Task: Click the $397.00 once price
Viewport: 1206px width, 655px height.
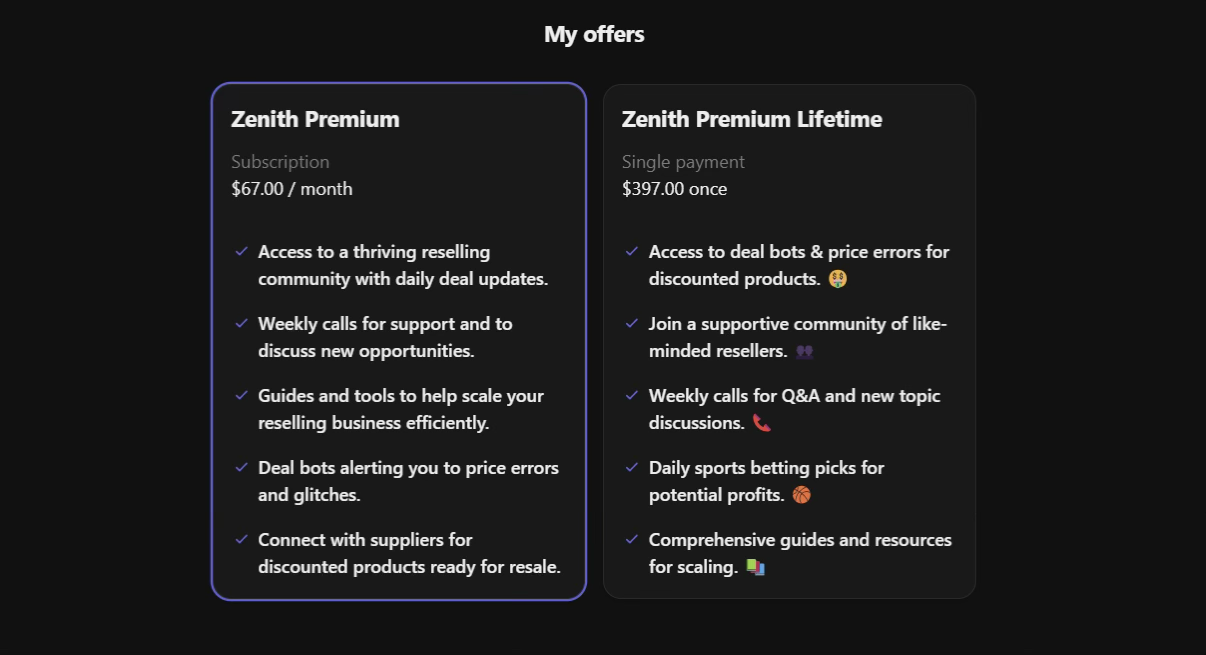Action: (x=675, y=188)
